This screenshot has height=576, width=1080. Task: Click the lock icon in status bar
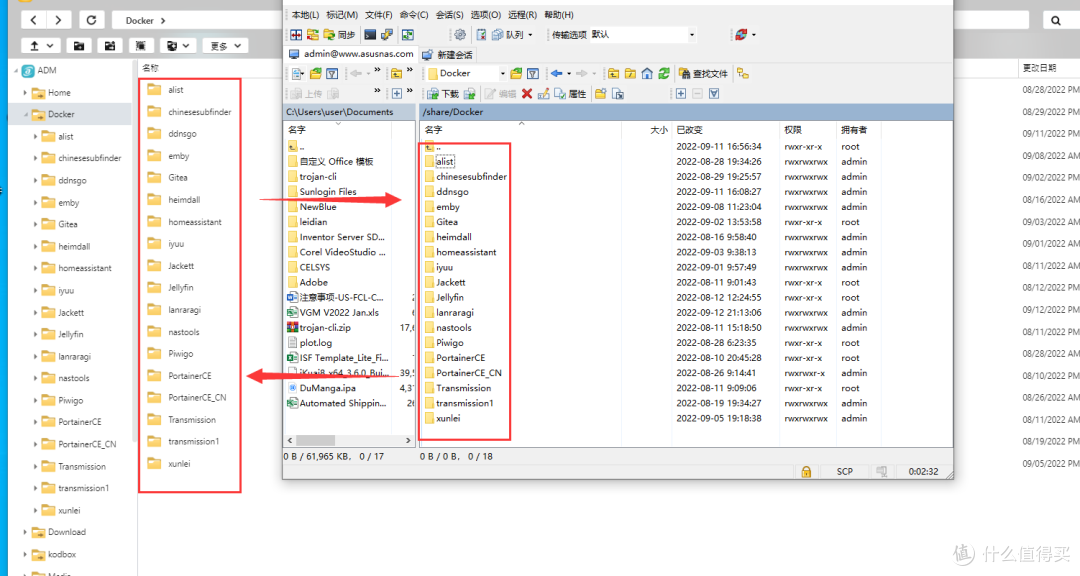pos(806,471)
